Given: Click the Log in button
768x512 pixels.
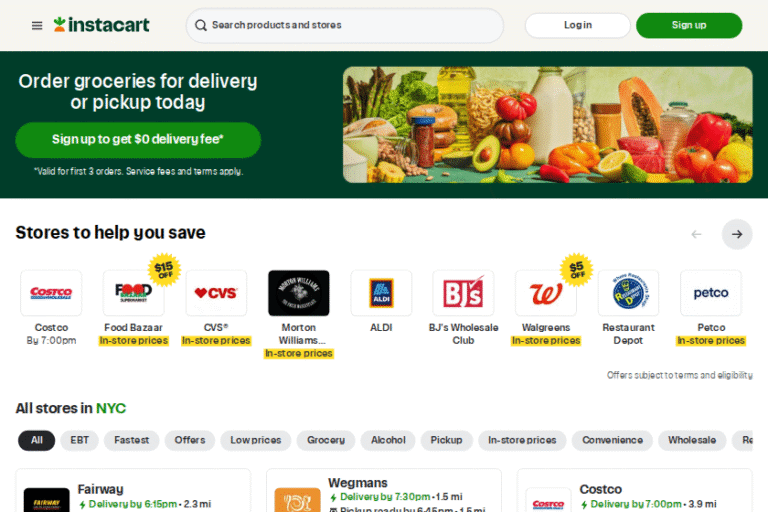Looking at the screenshot, I should pos(577,25).
